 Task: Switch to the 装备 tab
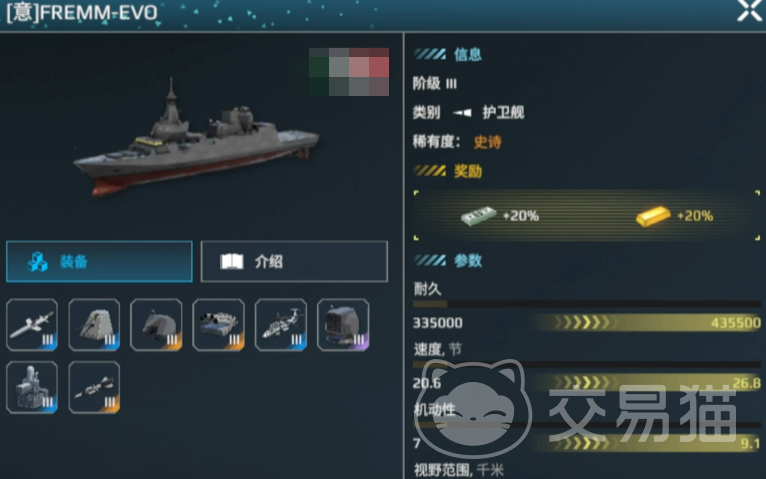pyautogui.click(x=99, y=261)
